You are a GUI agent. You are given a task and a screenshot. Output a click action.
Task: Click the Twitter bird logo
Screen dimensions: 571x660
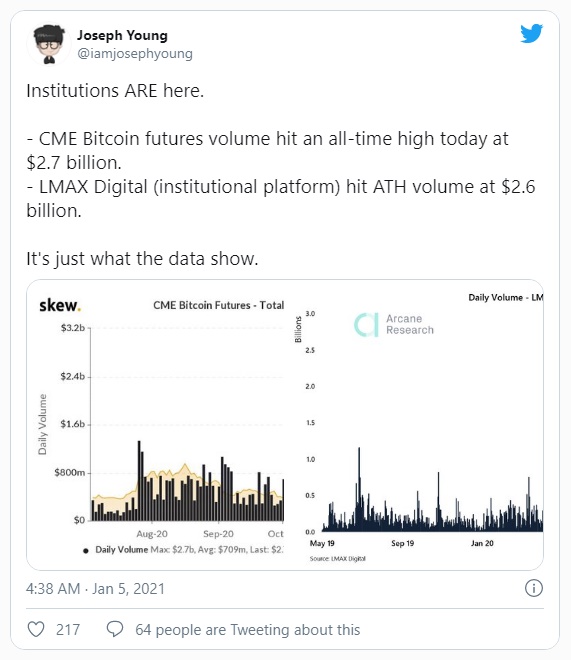pyautogui.click(x=531, y=34)
